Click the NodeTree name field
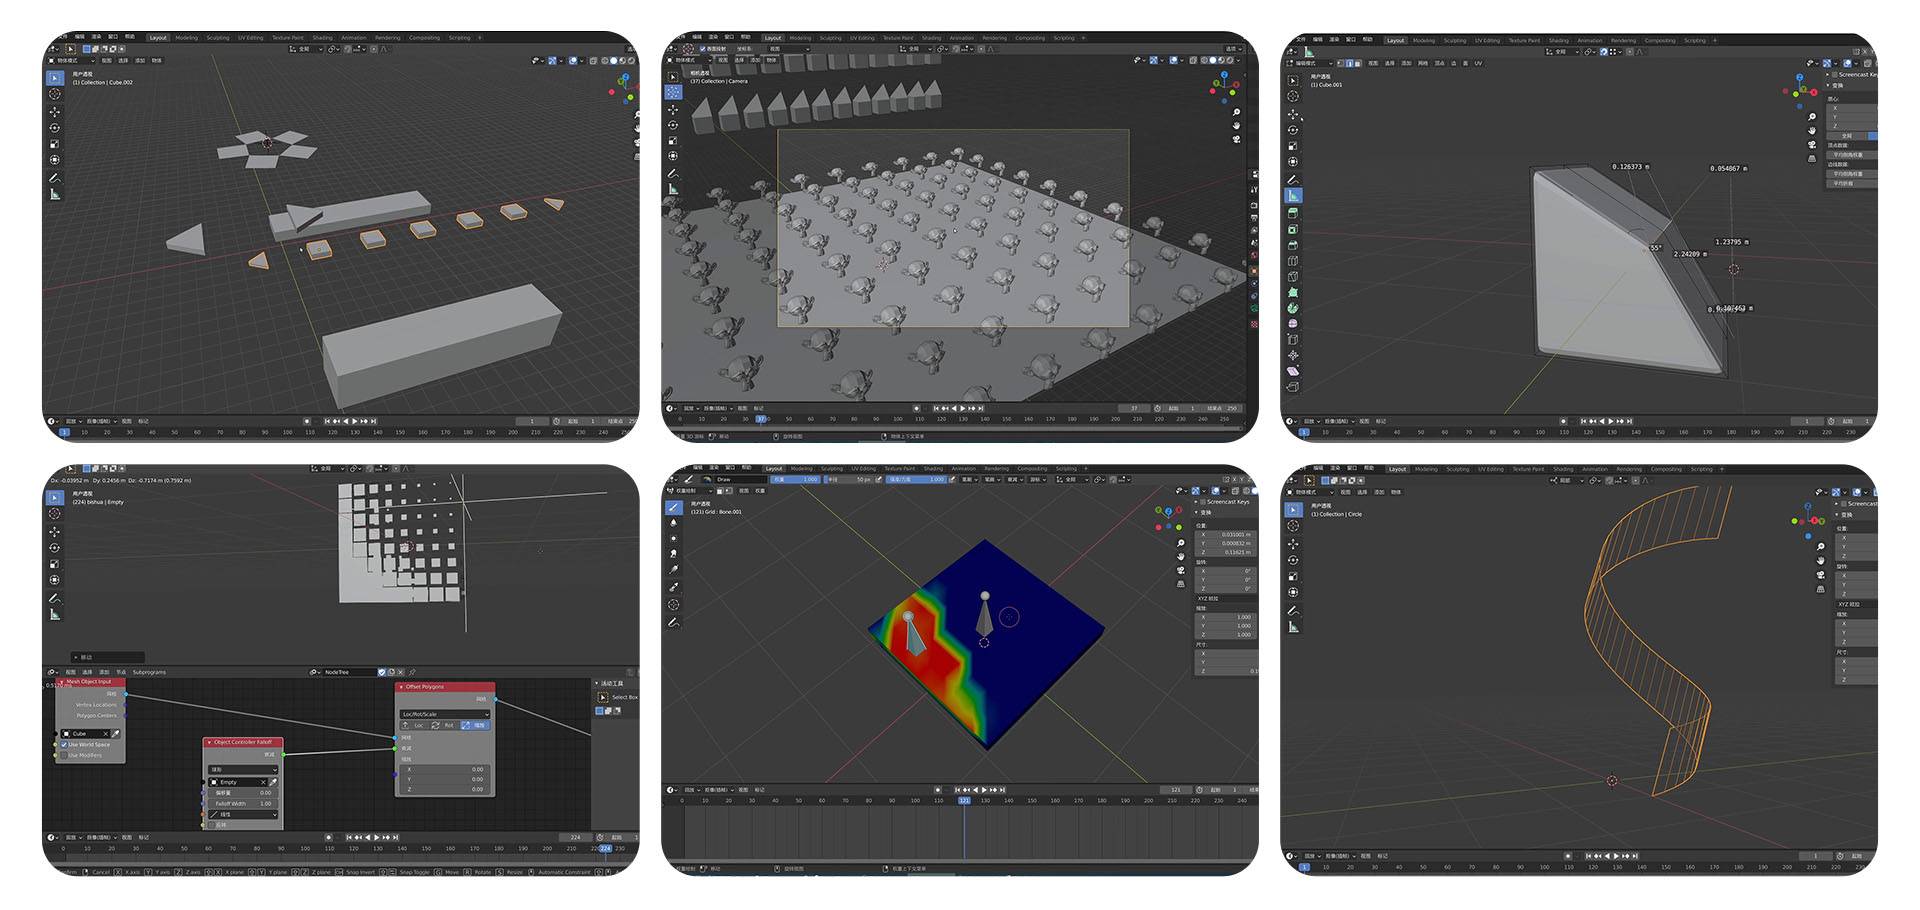Viewport: 1920px width, 910px height. point(350,672)
